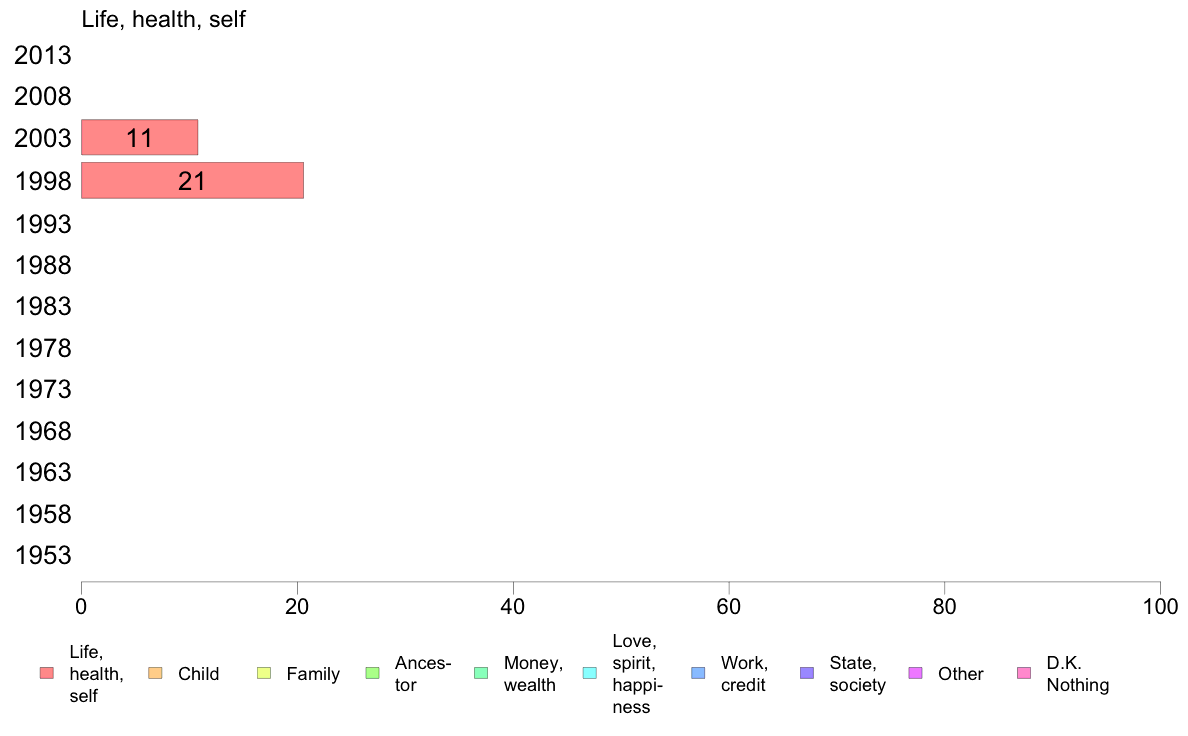Click the green Ancestor legend swatch

tap(372, 673)
